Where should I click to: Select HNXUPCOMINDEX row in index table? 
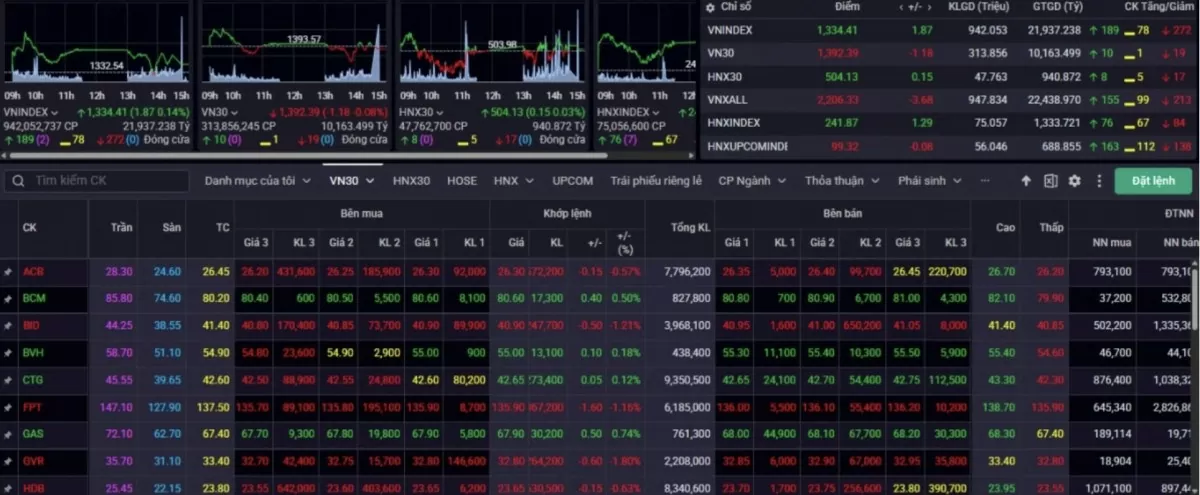[947, 146]
